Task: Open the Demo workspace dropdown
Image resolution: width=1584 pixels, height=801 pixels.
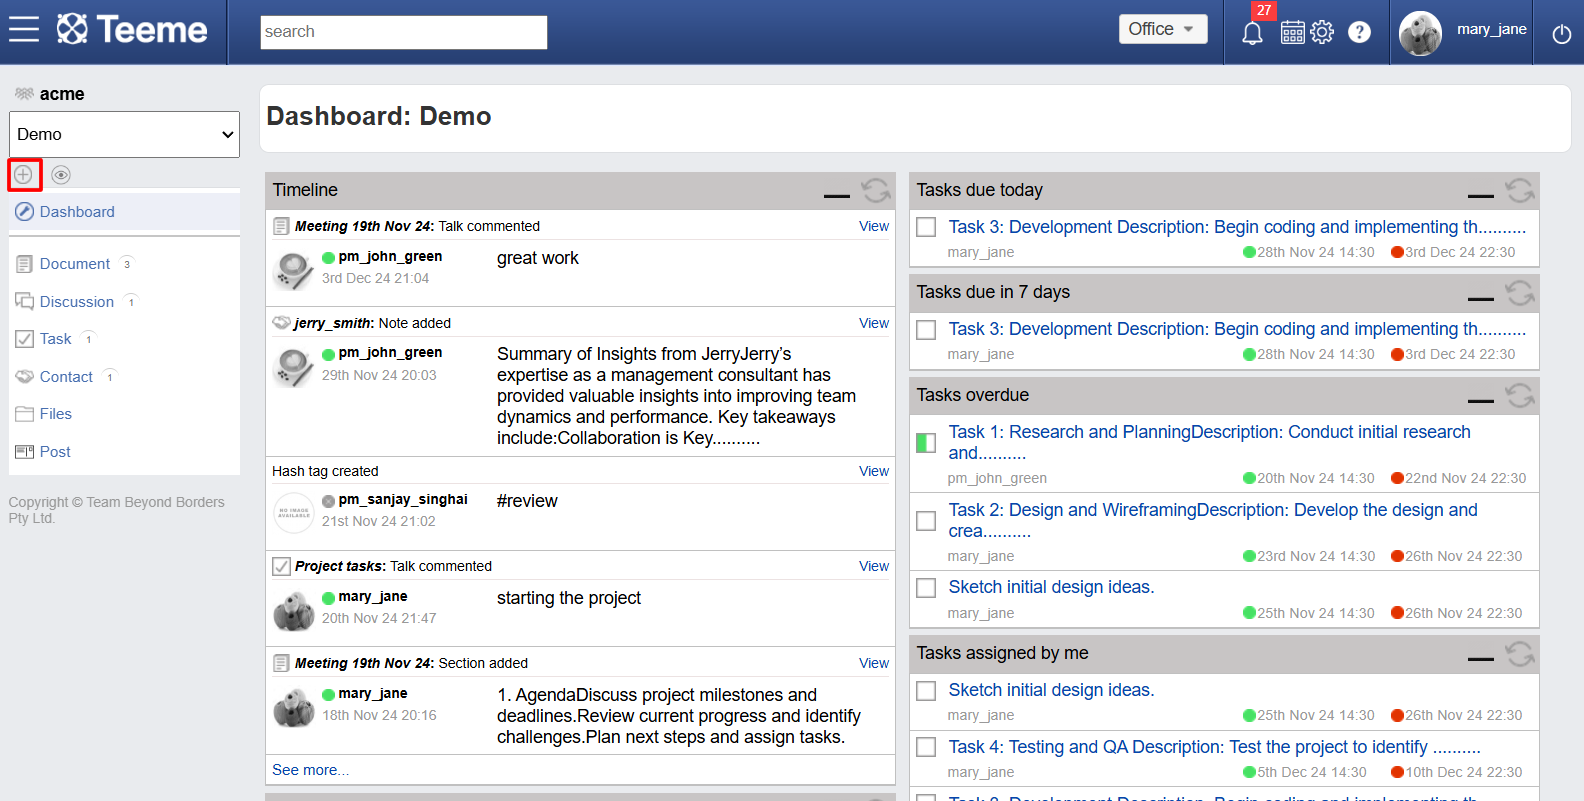Action: point(125,134)
